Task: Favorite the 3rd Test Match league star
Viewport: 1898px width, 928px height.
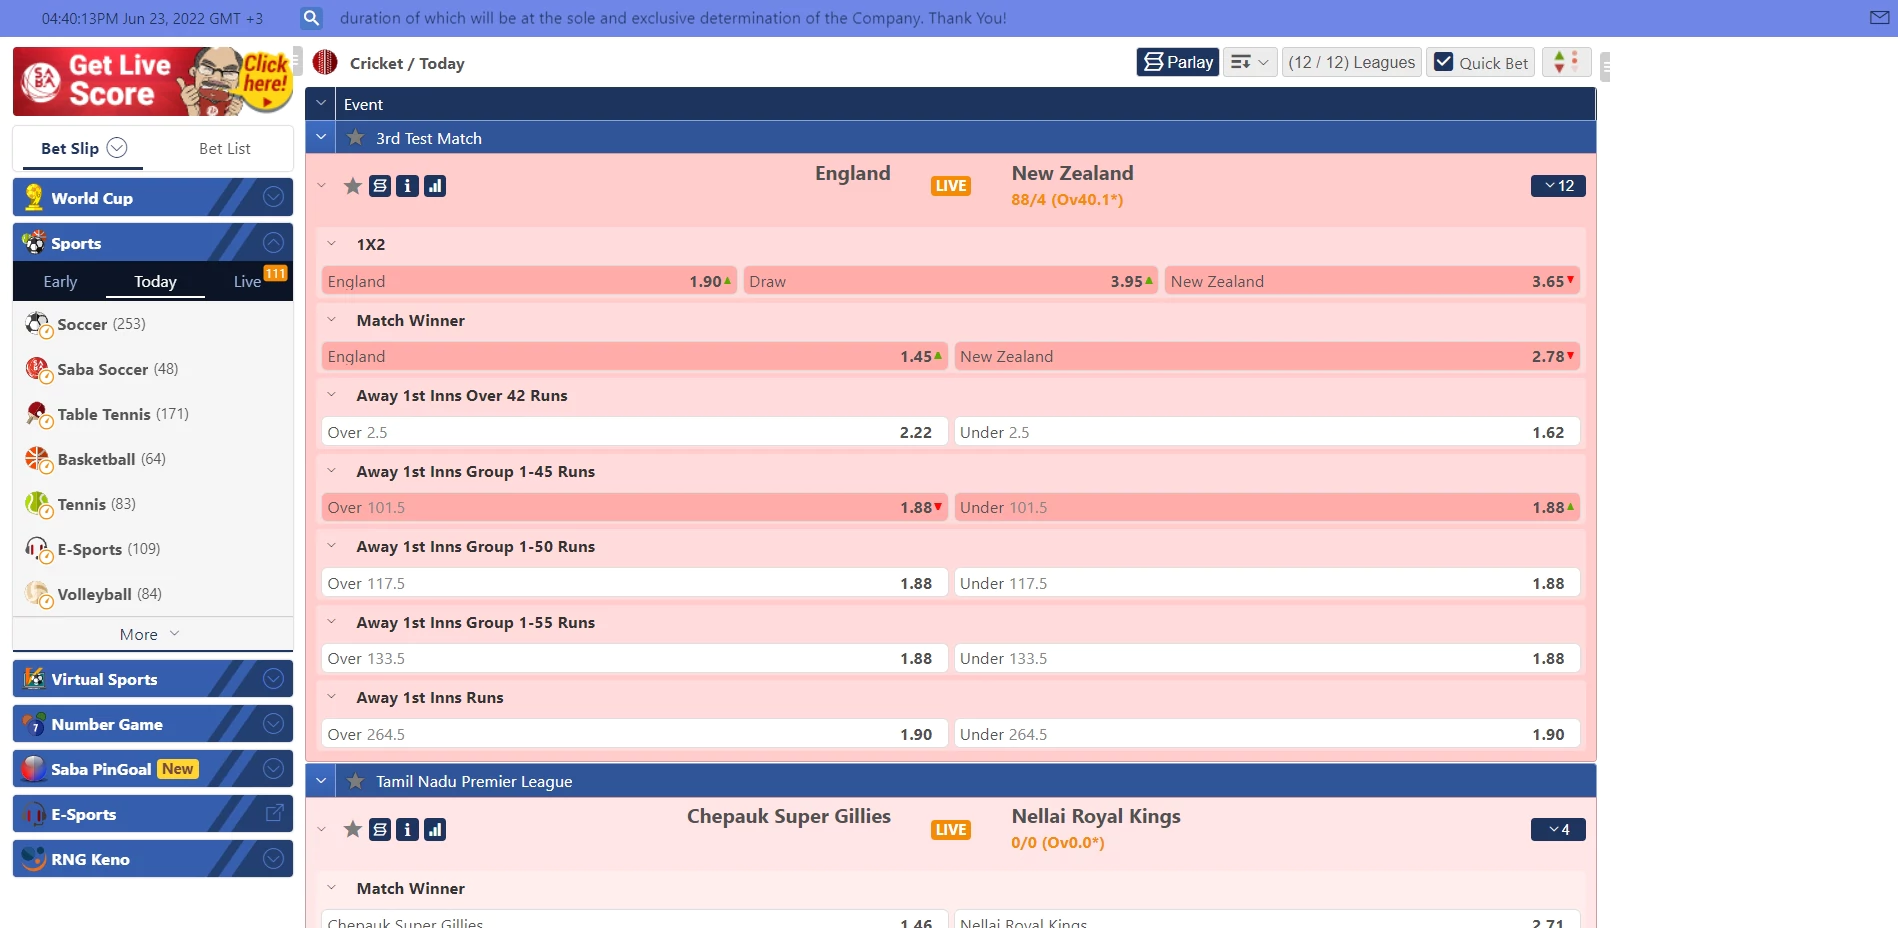Action: [355, 138]
